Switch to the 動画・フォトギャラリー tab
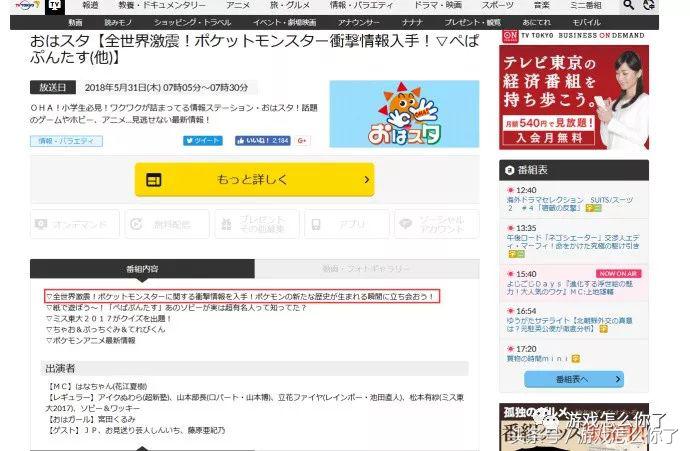The height and width of the screenshot is (451, 690). click(367, 269)
